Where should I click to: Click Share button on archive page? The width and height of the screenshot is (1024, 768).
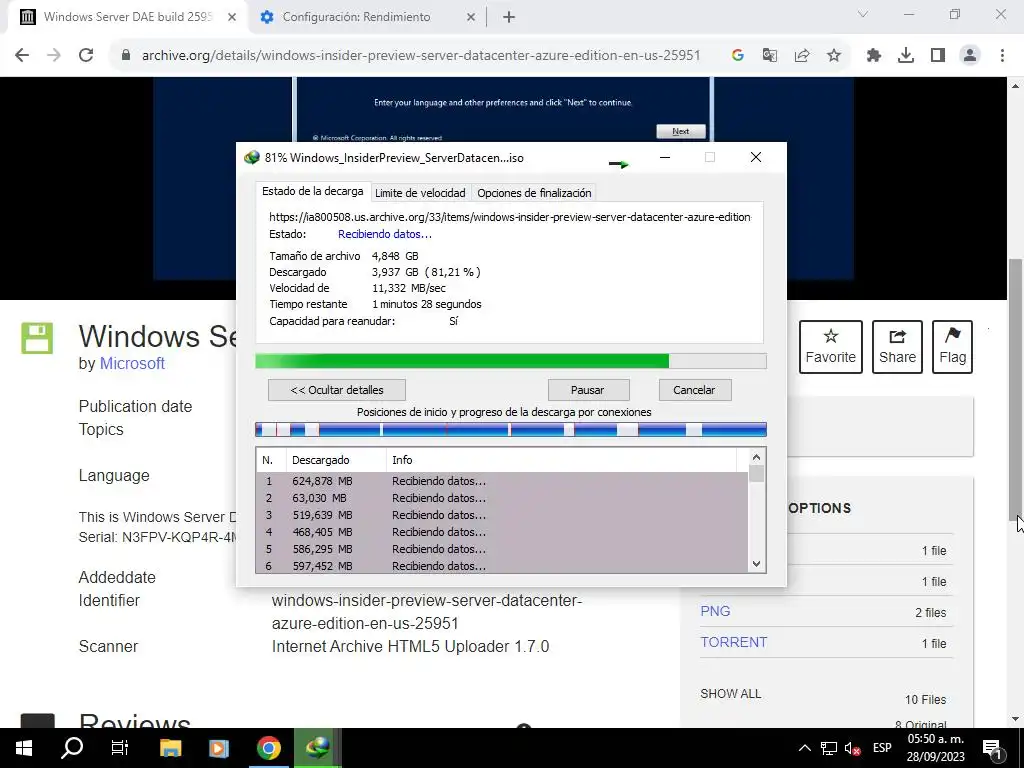point(897,347)
